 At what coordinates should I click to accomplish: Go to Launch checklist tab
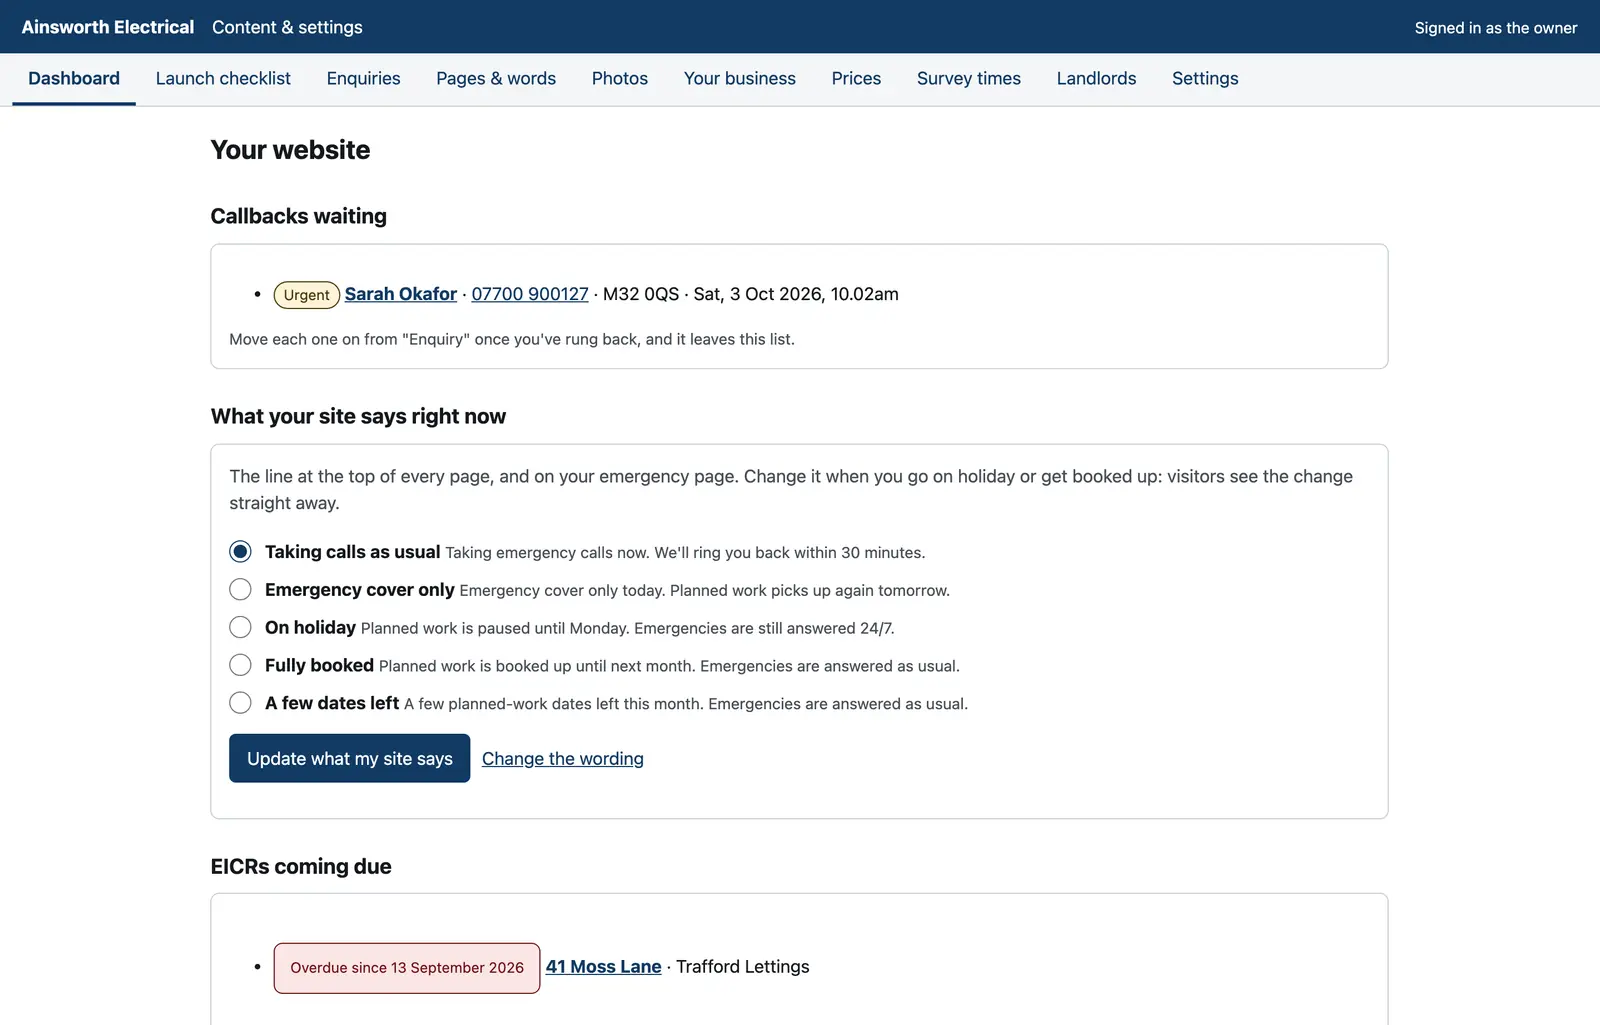pos(223,78)
